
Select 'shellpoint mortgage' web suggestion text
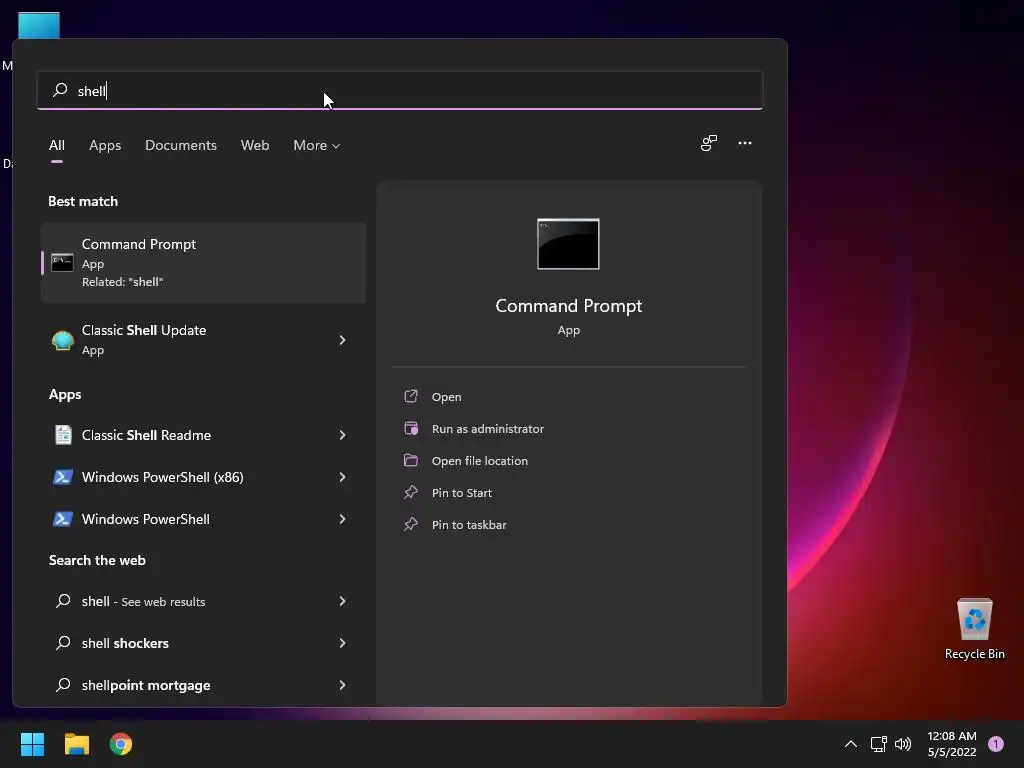146,684
